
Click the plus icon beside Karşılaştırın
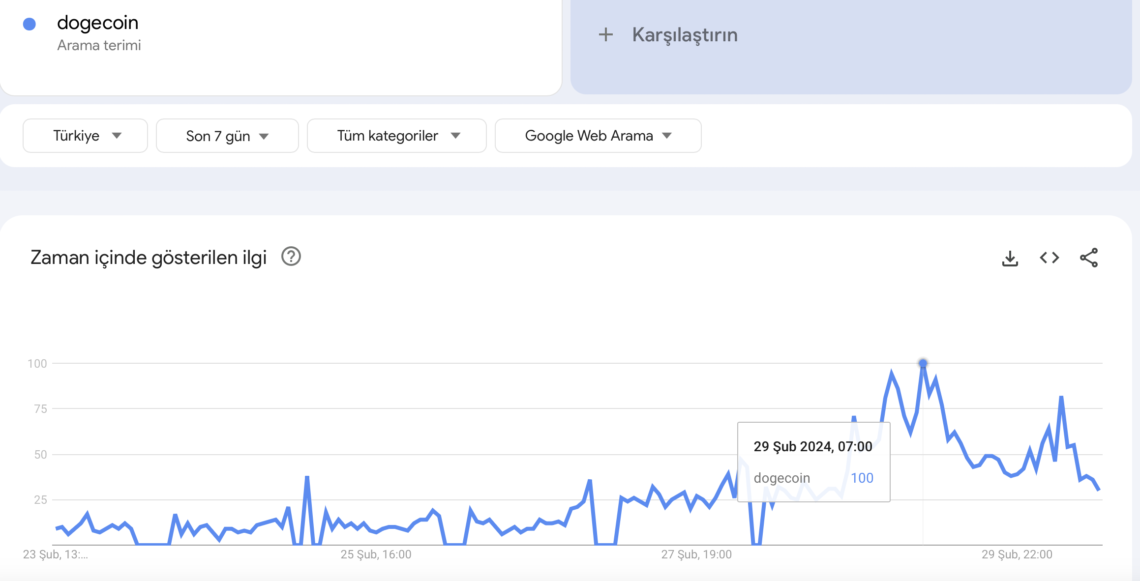606,34
